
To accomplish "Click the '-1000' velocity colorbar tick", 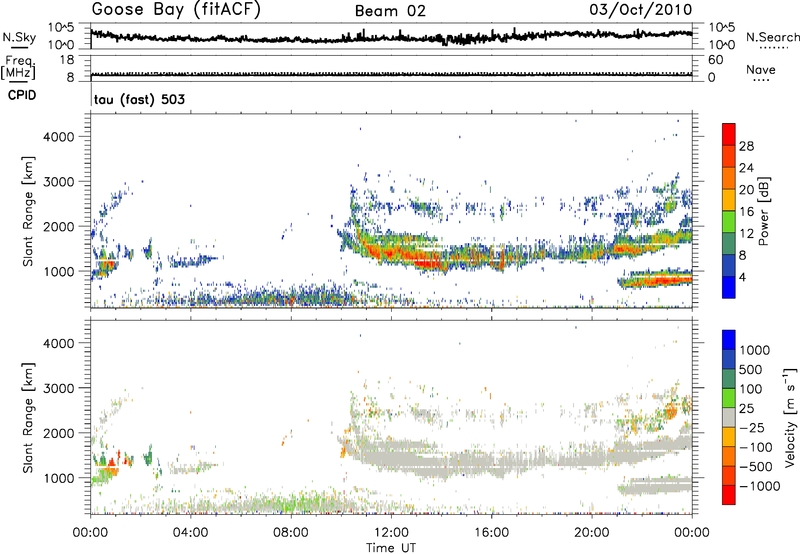I will [760, 486].
